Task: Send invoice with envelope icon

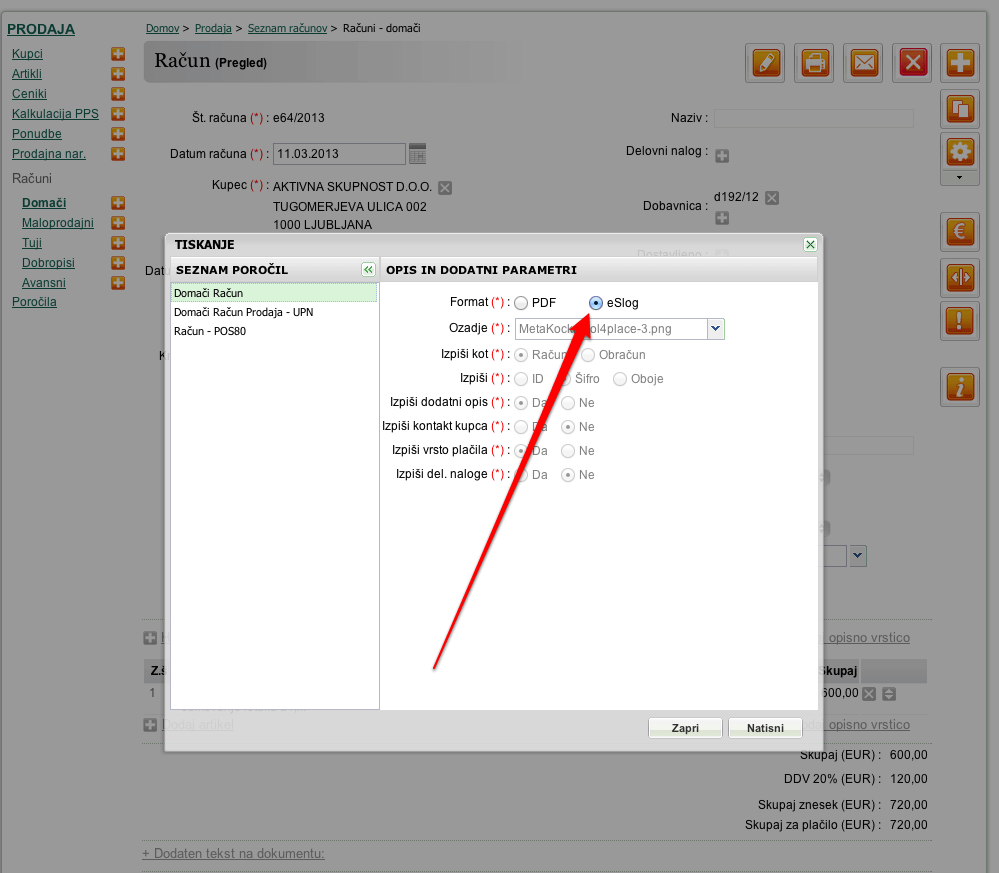Action: [864, 63]
